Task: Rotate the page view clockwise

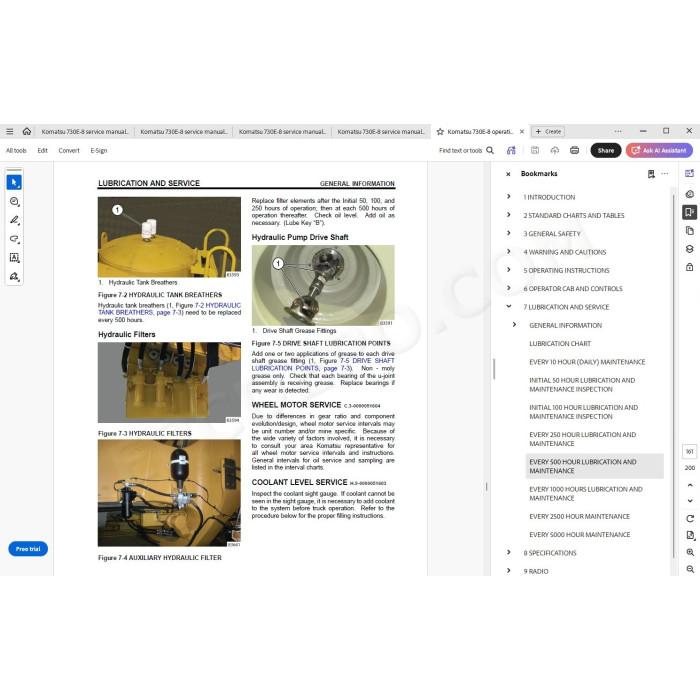Action: [690, 518]
